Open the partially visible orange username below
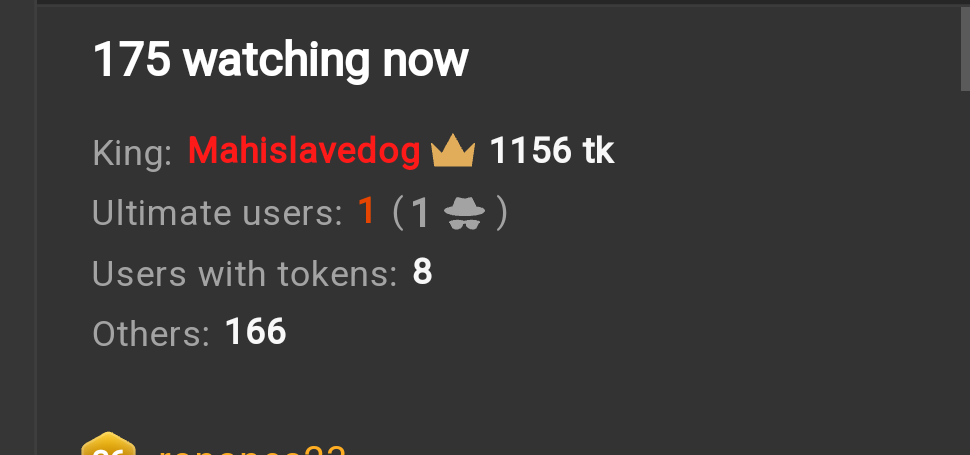The width and height of the screenshot is (970, 455). [x=252, y=451]
